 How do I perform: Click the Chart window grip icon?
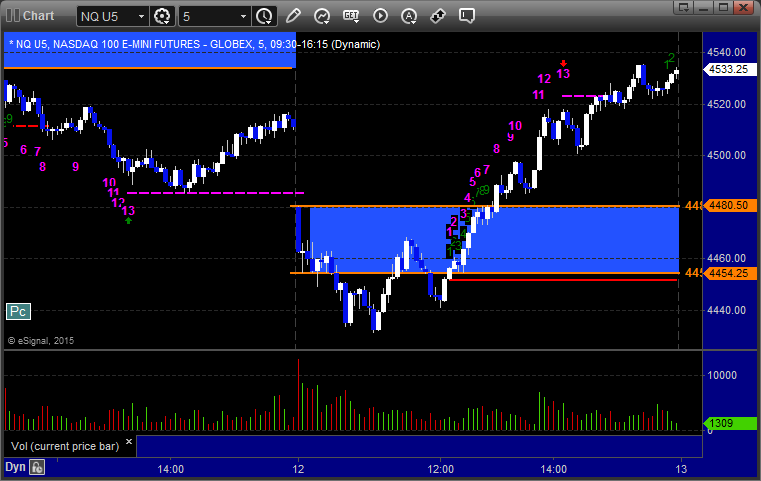click(x=13, y=16)
